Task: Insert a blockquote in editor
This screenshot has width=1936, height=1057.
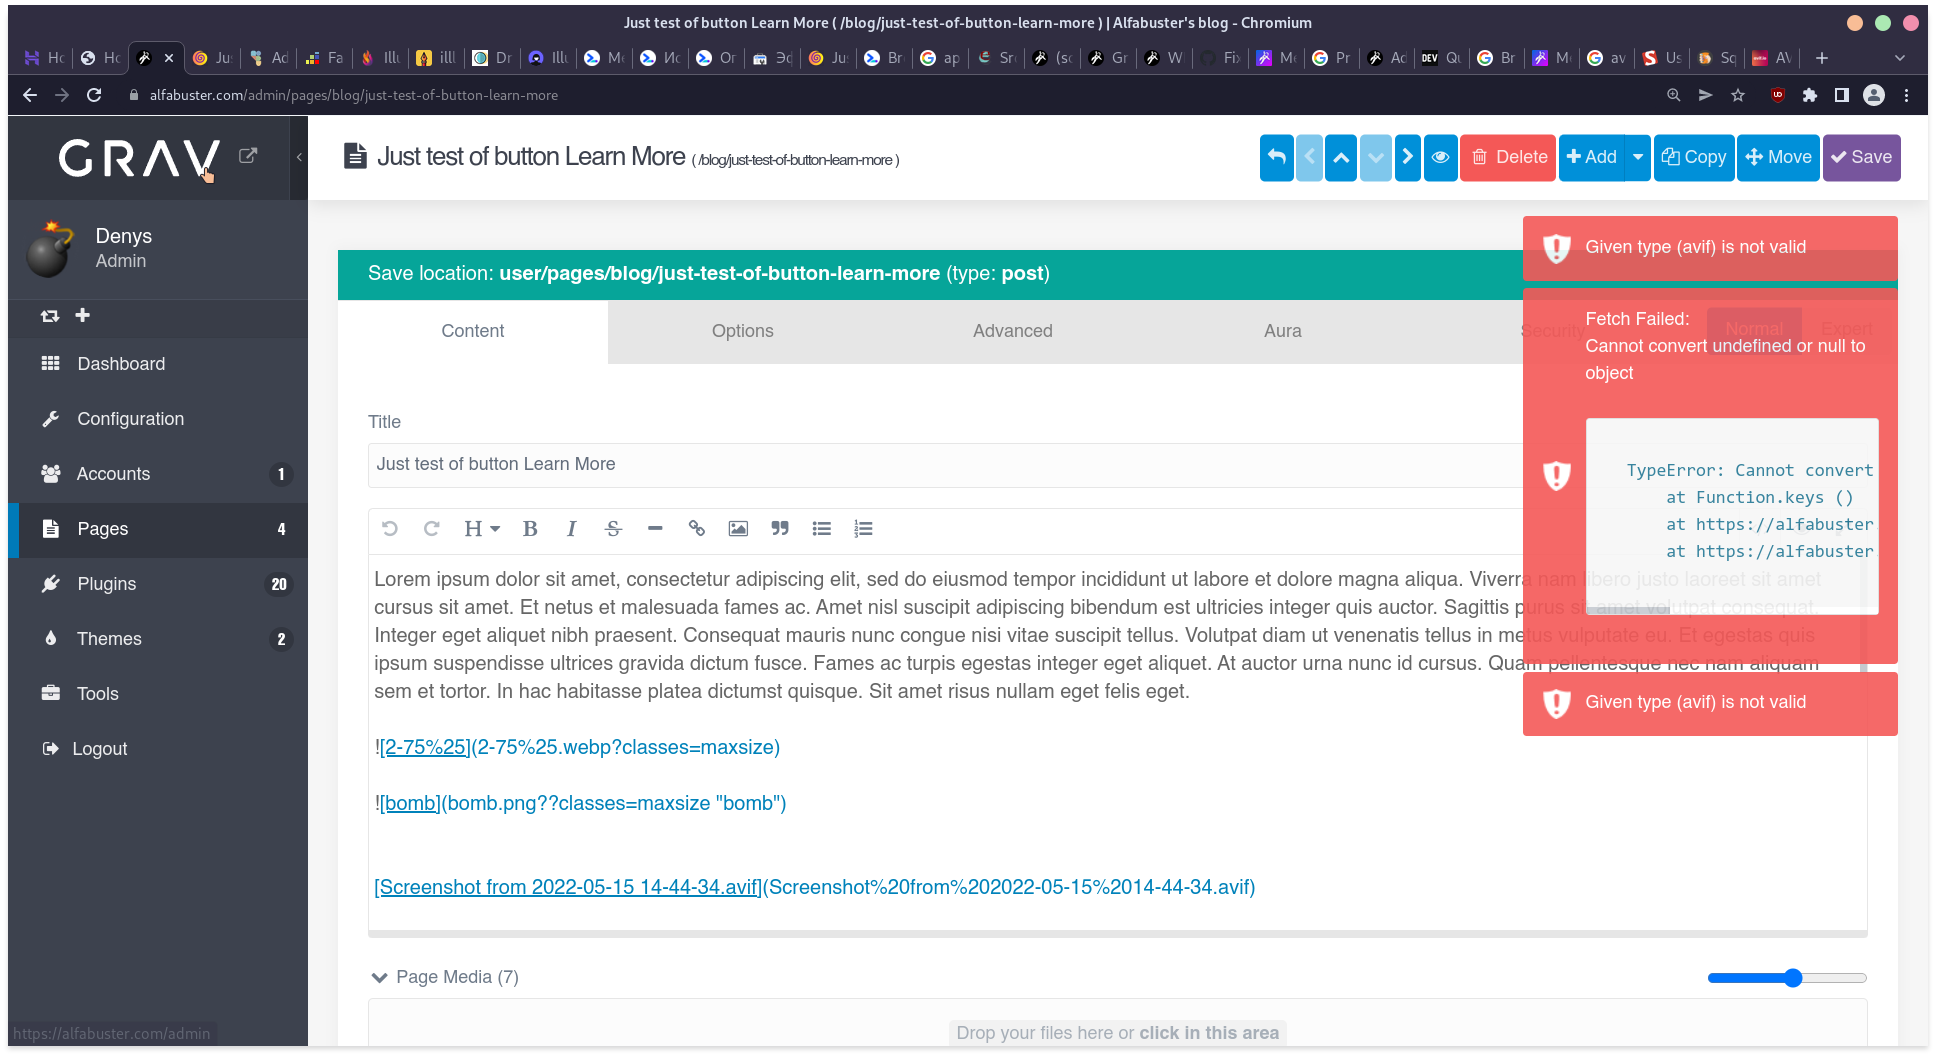Action: click(780, 529)
